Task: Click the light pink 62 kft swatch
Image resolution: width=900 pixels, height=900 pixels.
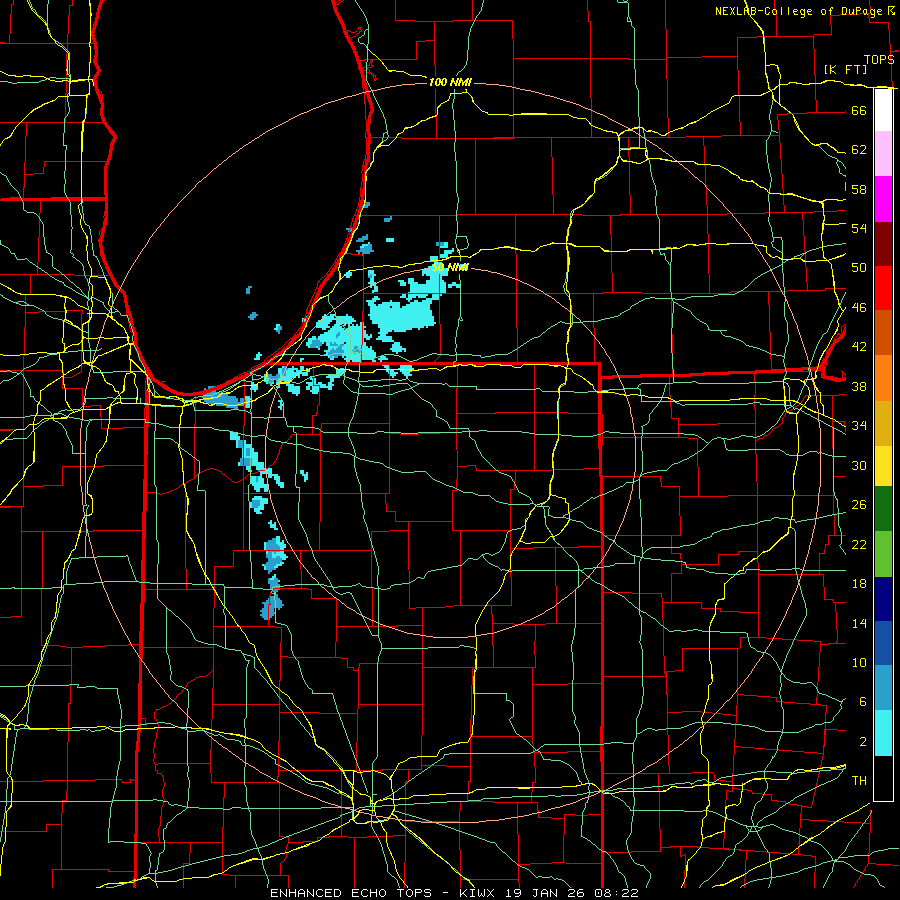Action: tap(883, 154)
